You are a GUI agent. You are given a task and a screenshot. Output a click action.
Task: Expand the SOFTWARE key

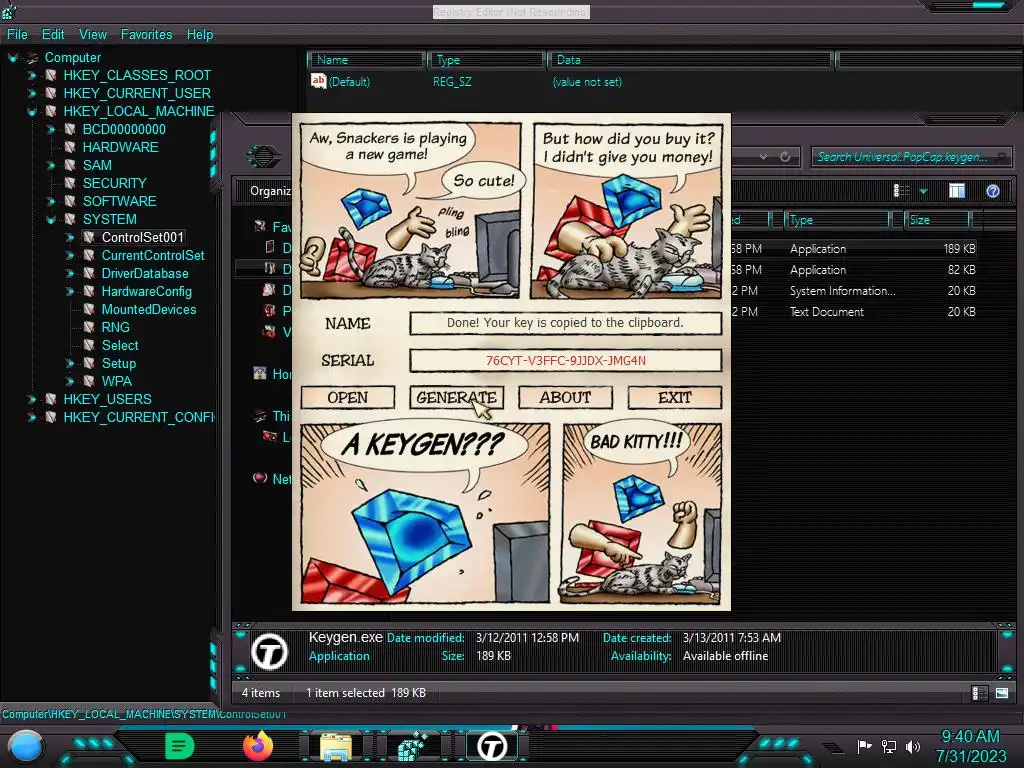point(50,201)
